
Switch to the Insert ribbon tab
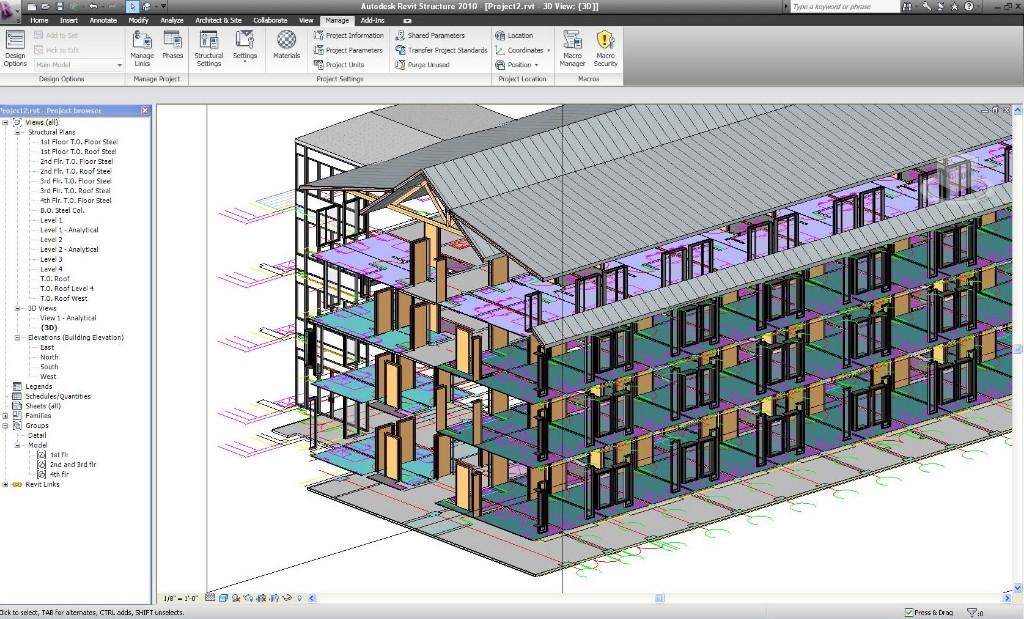pos(69,20)
